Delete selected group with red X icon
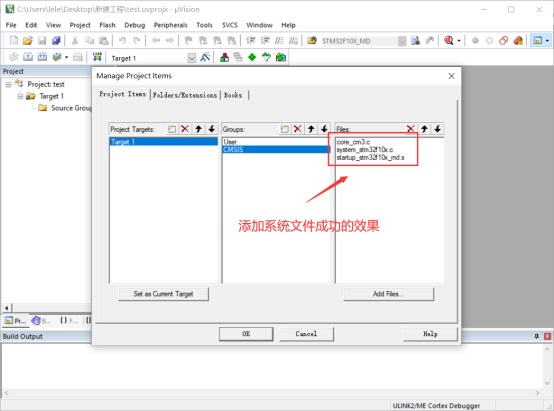The height and width of the screenshot is (411, 554). [x=297, y=129]
